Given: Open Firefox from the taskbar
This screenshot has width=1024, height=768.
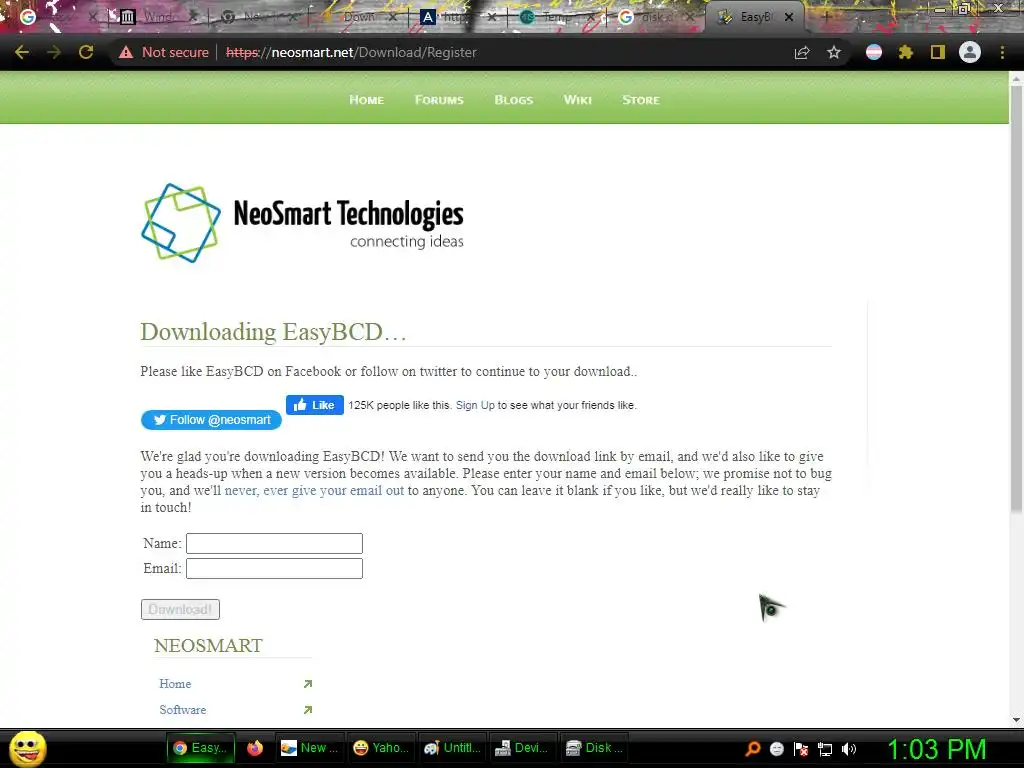Looking at the screenshot, I should point(255,748).
